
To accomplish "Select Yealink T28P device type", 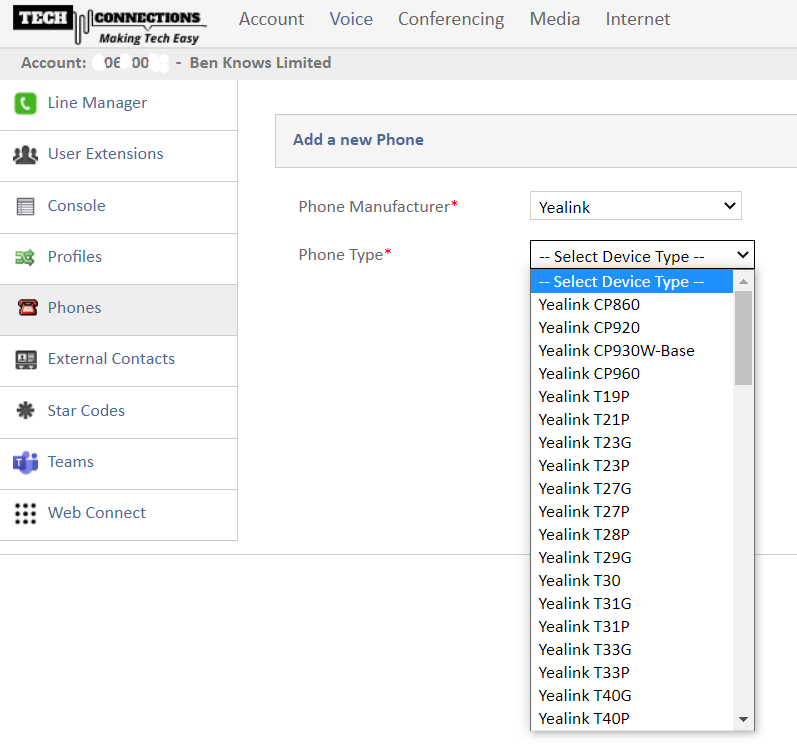I will coord(631,535).
